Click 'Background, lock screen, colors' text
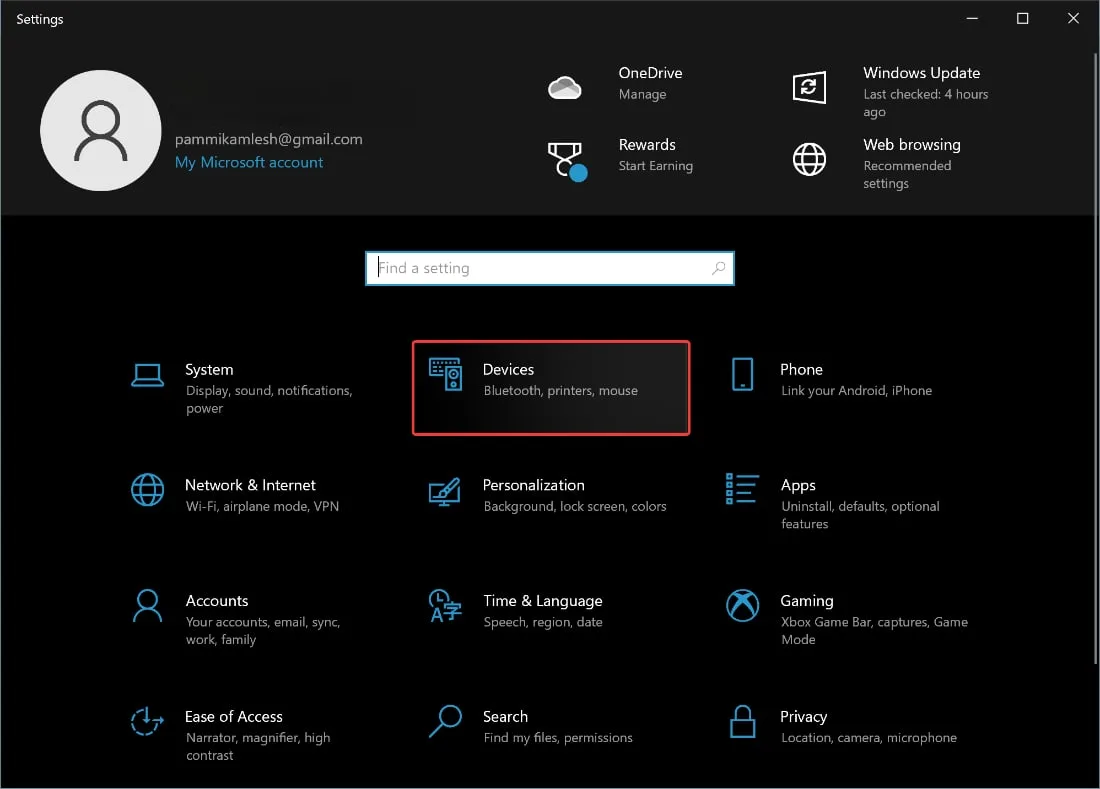 click(575, 506)
